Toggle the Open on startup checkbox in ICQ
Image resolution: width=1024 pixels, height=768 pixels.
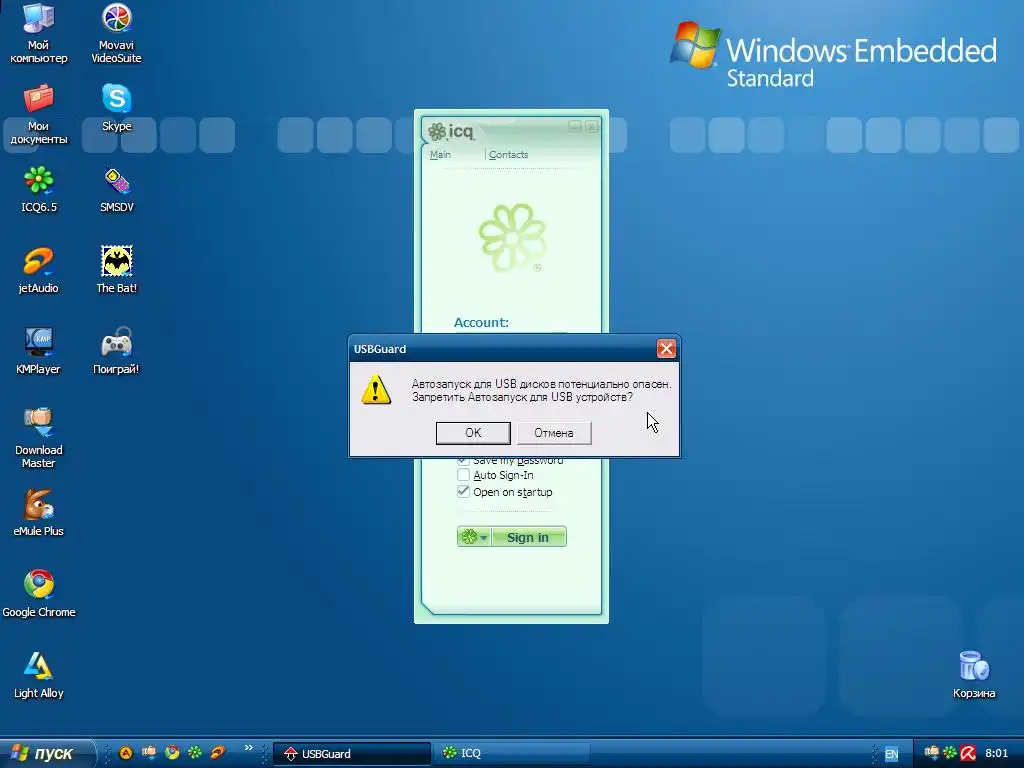(463, 491)
